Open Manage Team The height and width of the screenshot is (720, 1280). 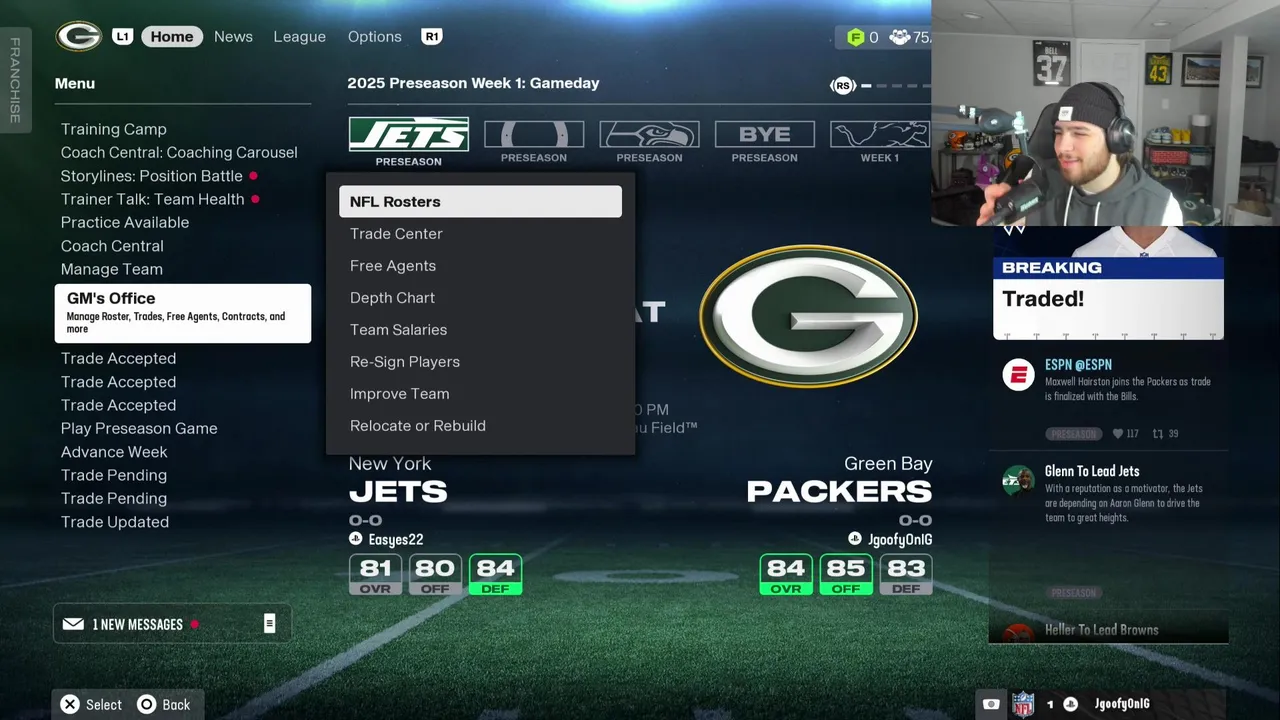(x=112, y=269)
